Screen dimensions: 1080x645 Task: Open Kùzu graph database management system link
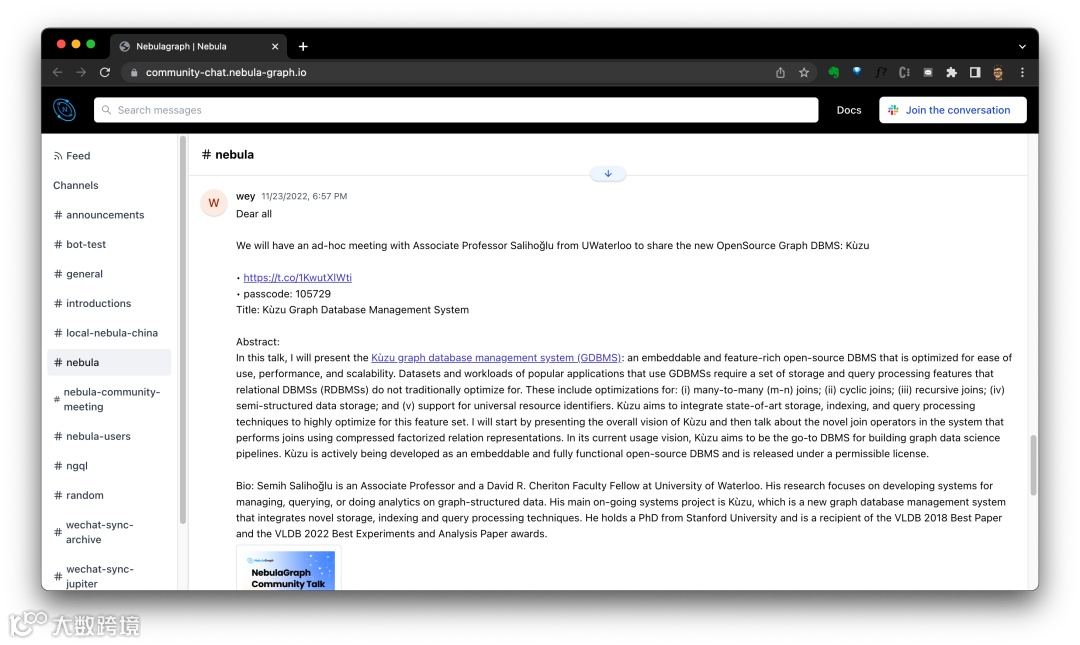[x=496, y=358]
